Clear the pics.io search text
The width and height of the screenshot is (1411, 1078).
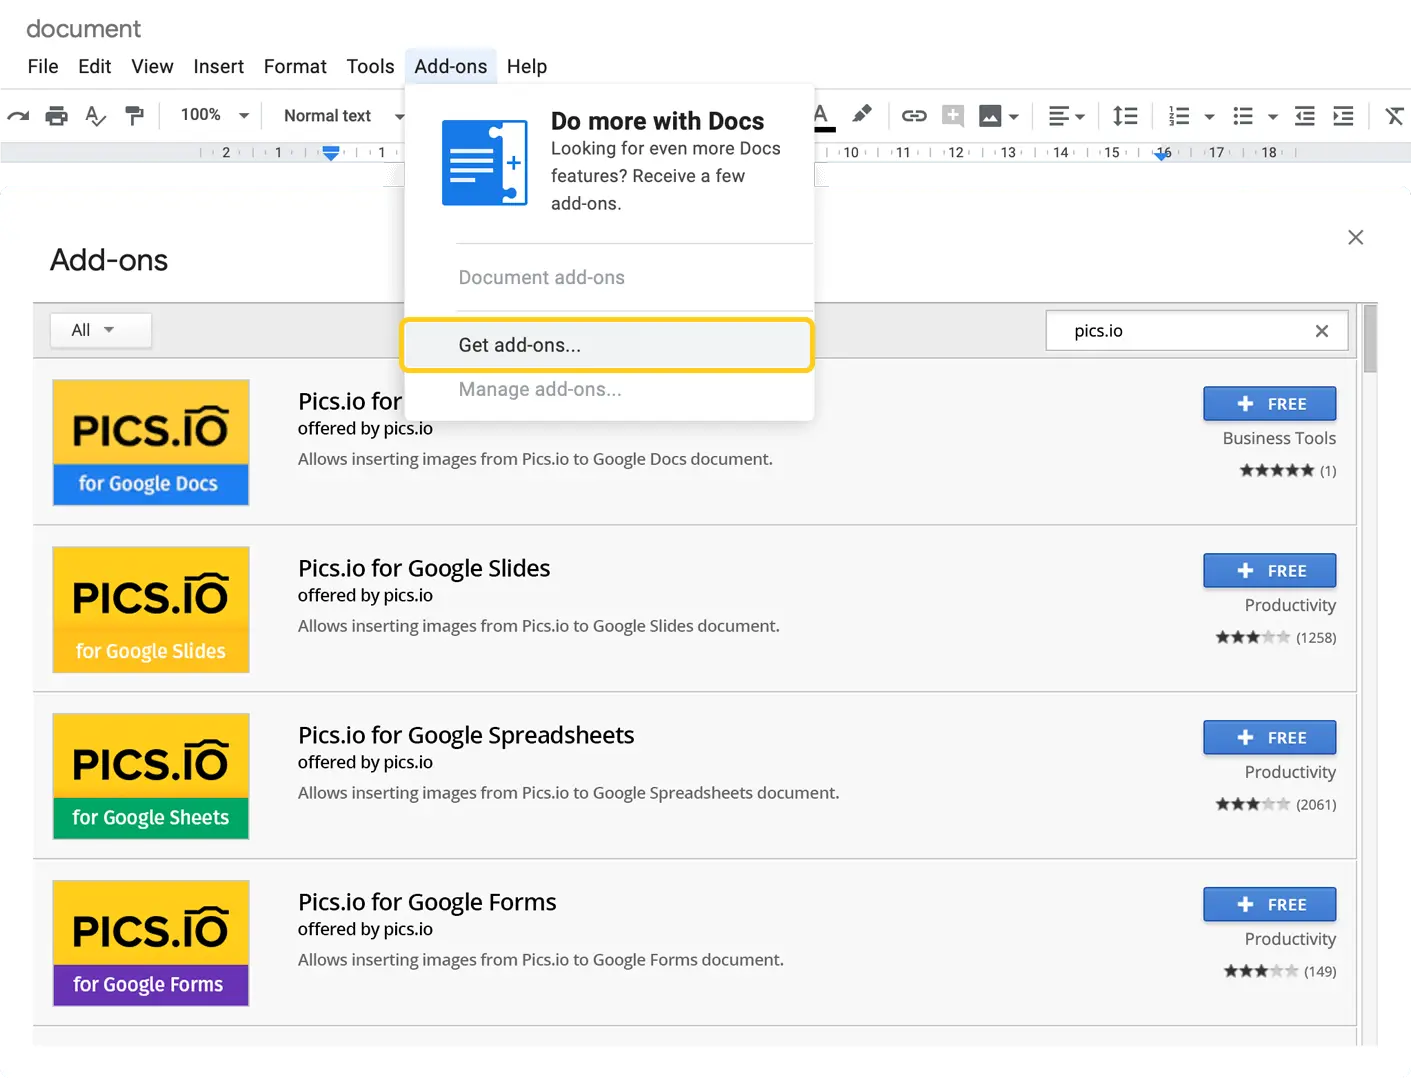[x=1322, y=331]
